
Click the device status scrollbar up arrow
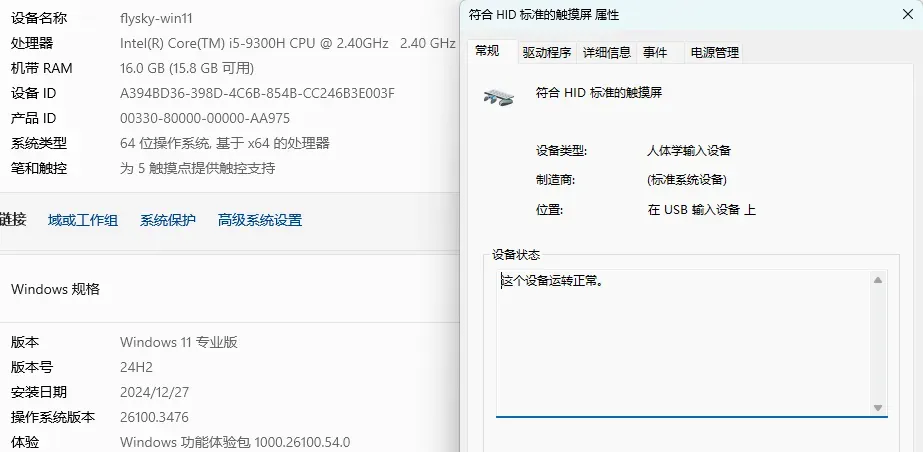878,280
